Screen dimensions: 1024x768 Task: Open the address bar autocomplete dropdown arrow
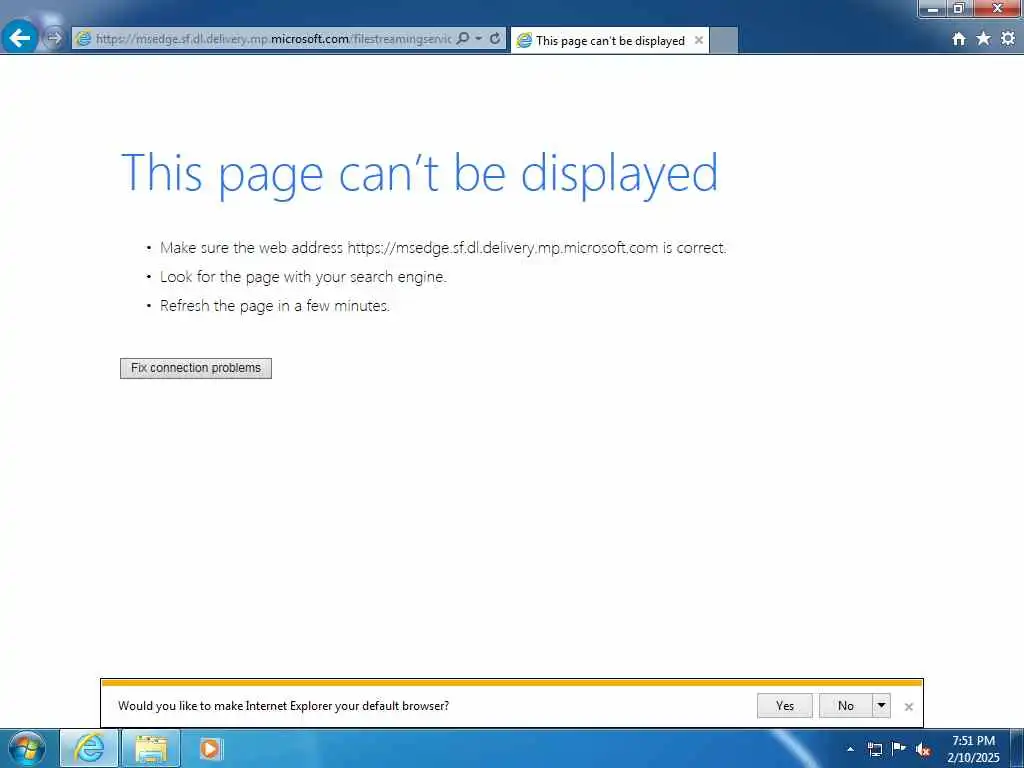479,39
